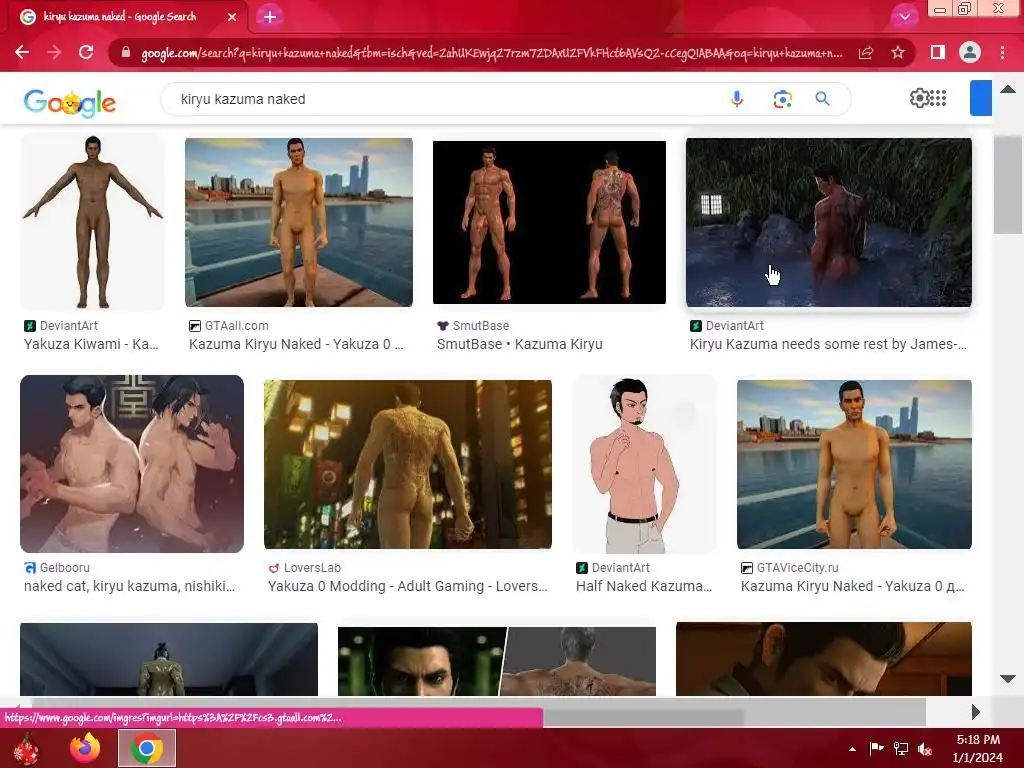
Task: Click the LoversLab source label
Action: 312,568
